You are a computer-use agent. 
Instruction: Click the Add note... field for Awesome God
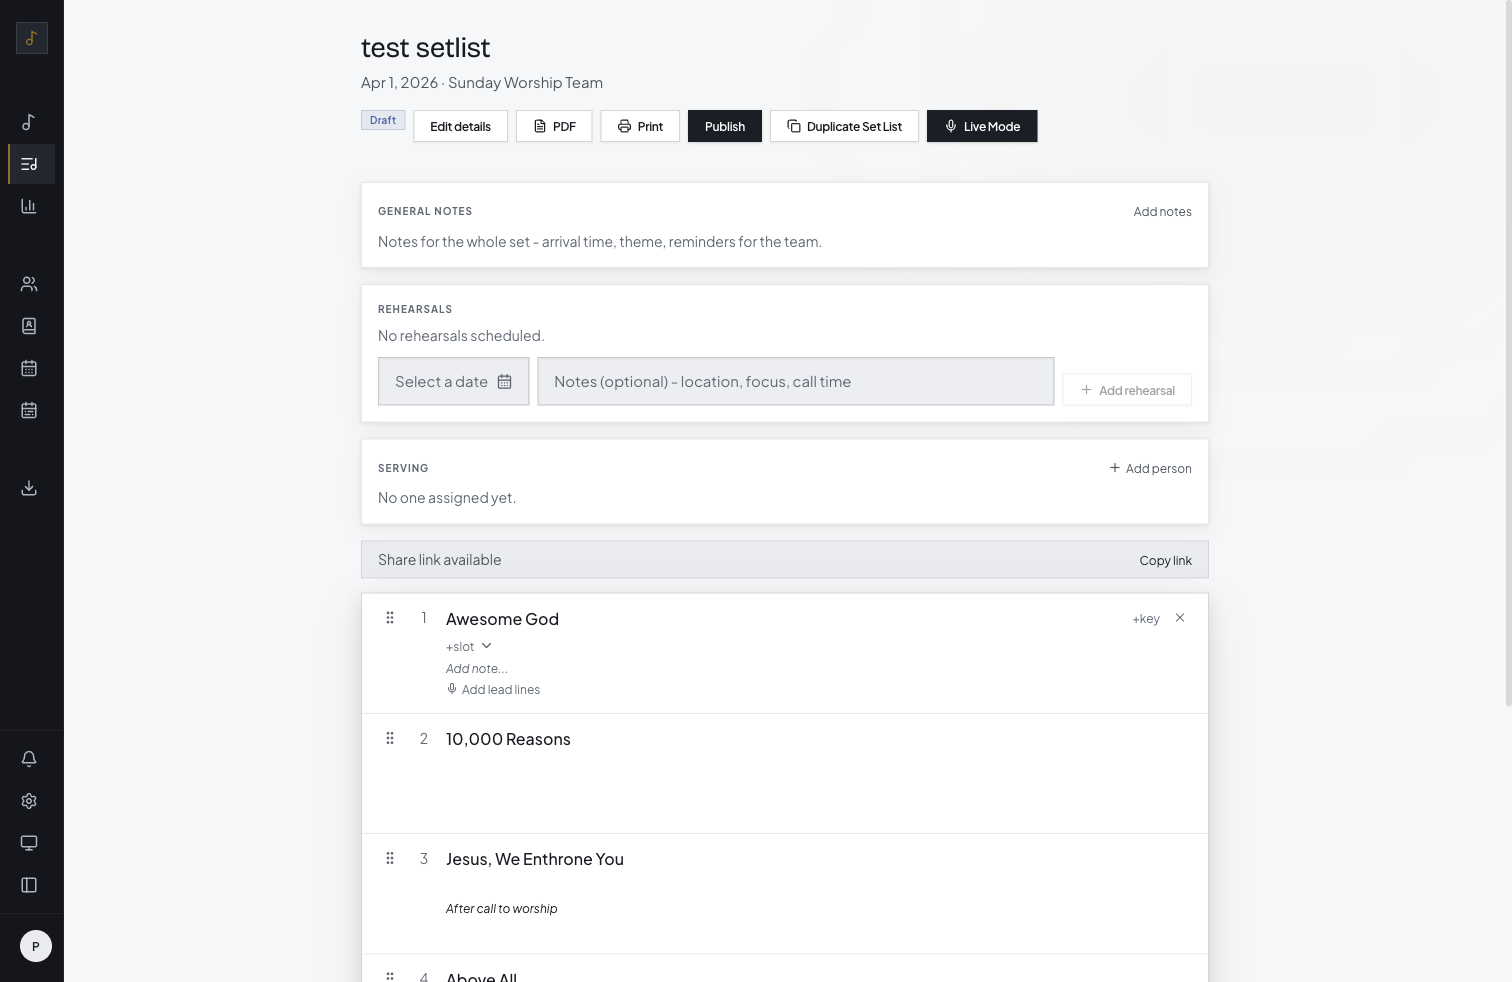tap(477, 669)
